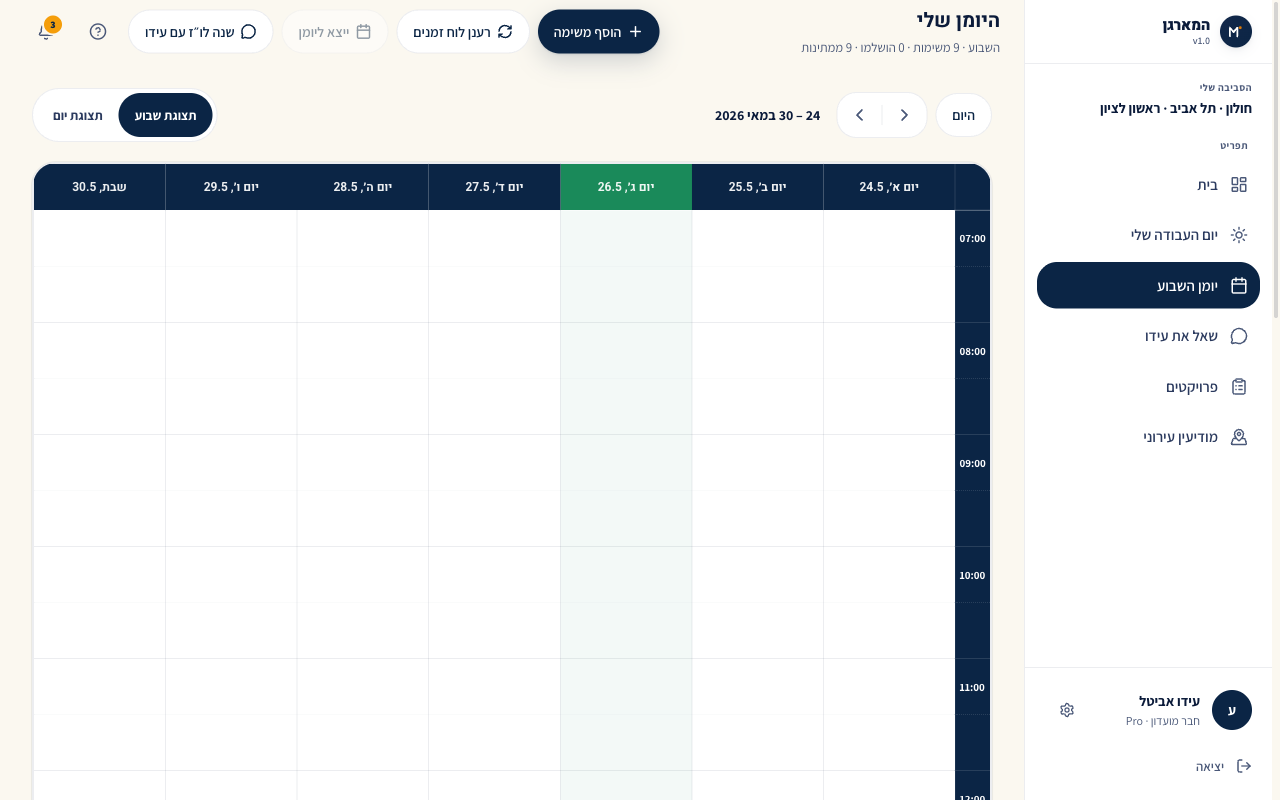This screenshot has width=1280, height=800.
Task: Select day header יום ד׳, 27.5
Action: 494,187
